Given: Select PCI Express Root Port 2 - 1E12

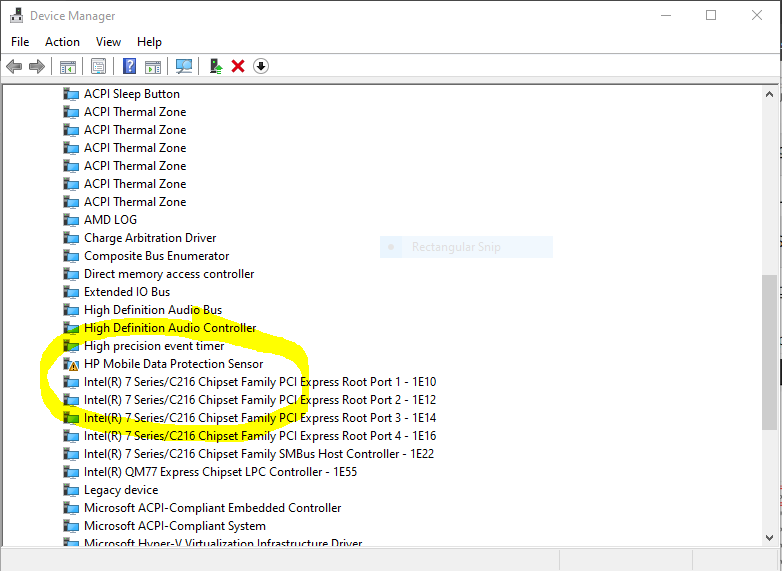Looking at the screenshot, I should [260, 400].
